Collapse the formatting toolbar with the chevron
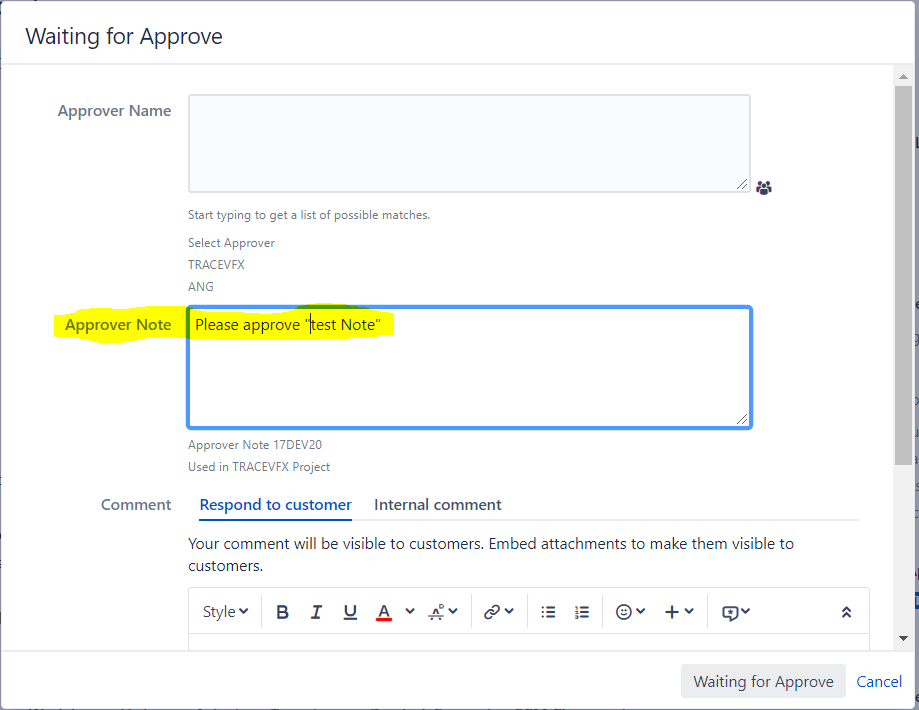Image resolution: width=919 pixels, height=710 pixels. point(845,609)
